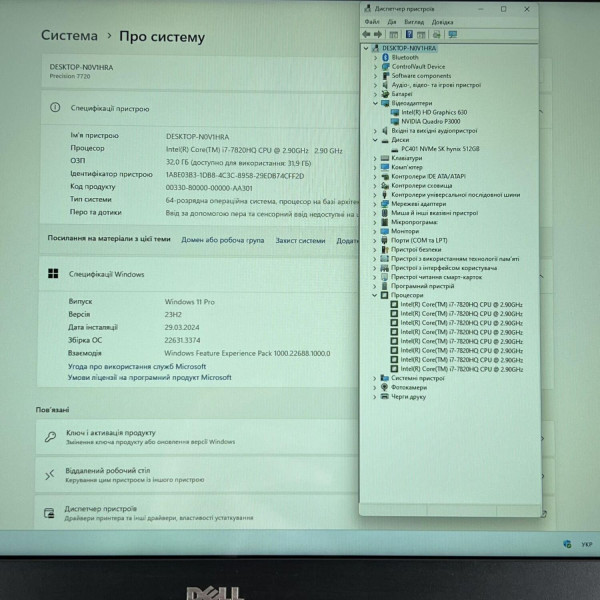Image resolution: width=600 pixels, height=600 pixels.
Task: Click the Forward arrow in Device Manager toolbar
Action: tap(378, 34)
